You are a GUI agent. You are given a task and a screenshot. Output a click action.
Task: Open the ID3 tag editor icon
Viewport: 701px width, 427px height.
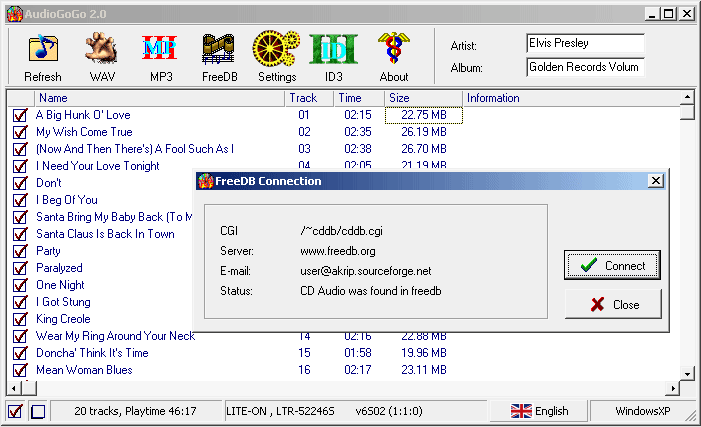pyautogui.click(x=334, y=48)
